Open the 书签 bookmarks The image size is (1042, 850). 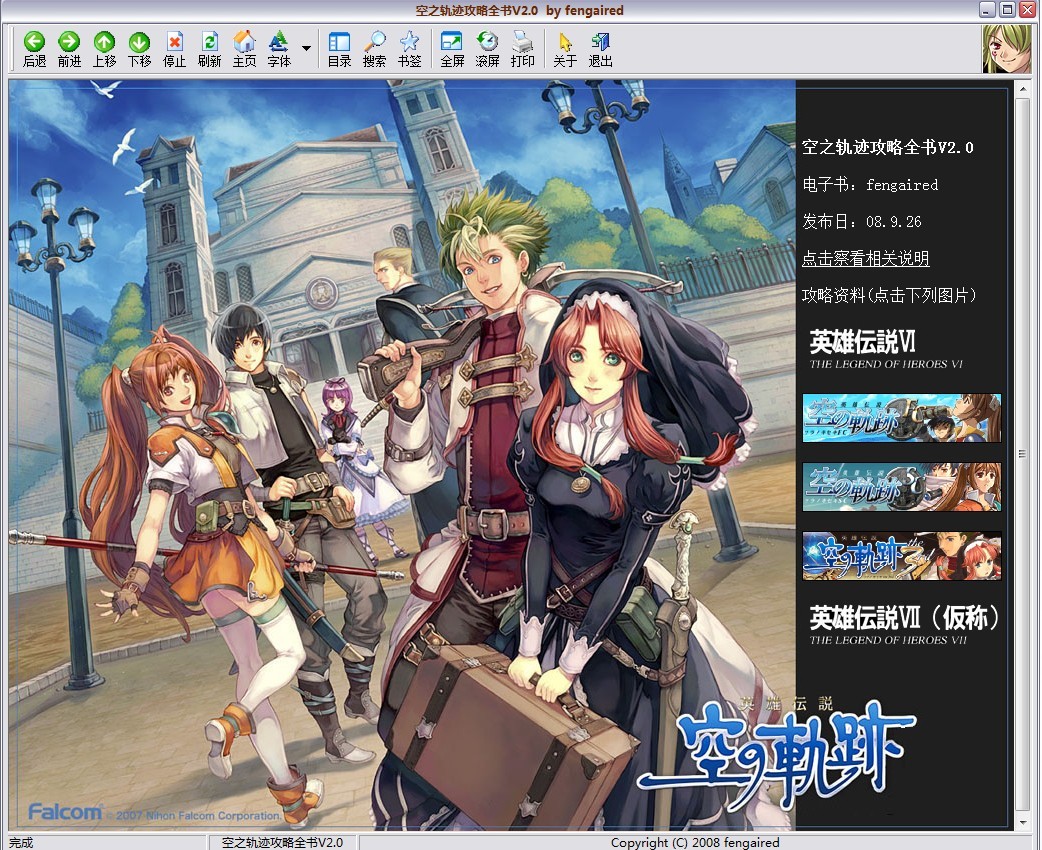409,49
